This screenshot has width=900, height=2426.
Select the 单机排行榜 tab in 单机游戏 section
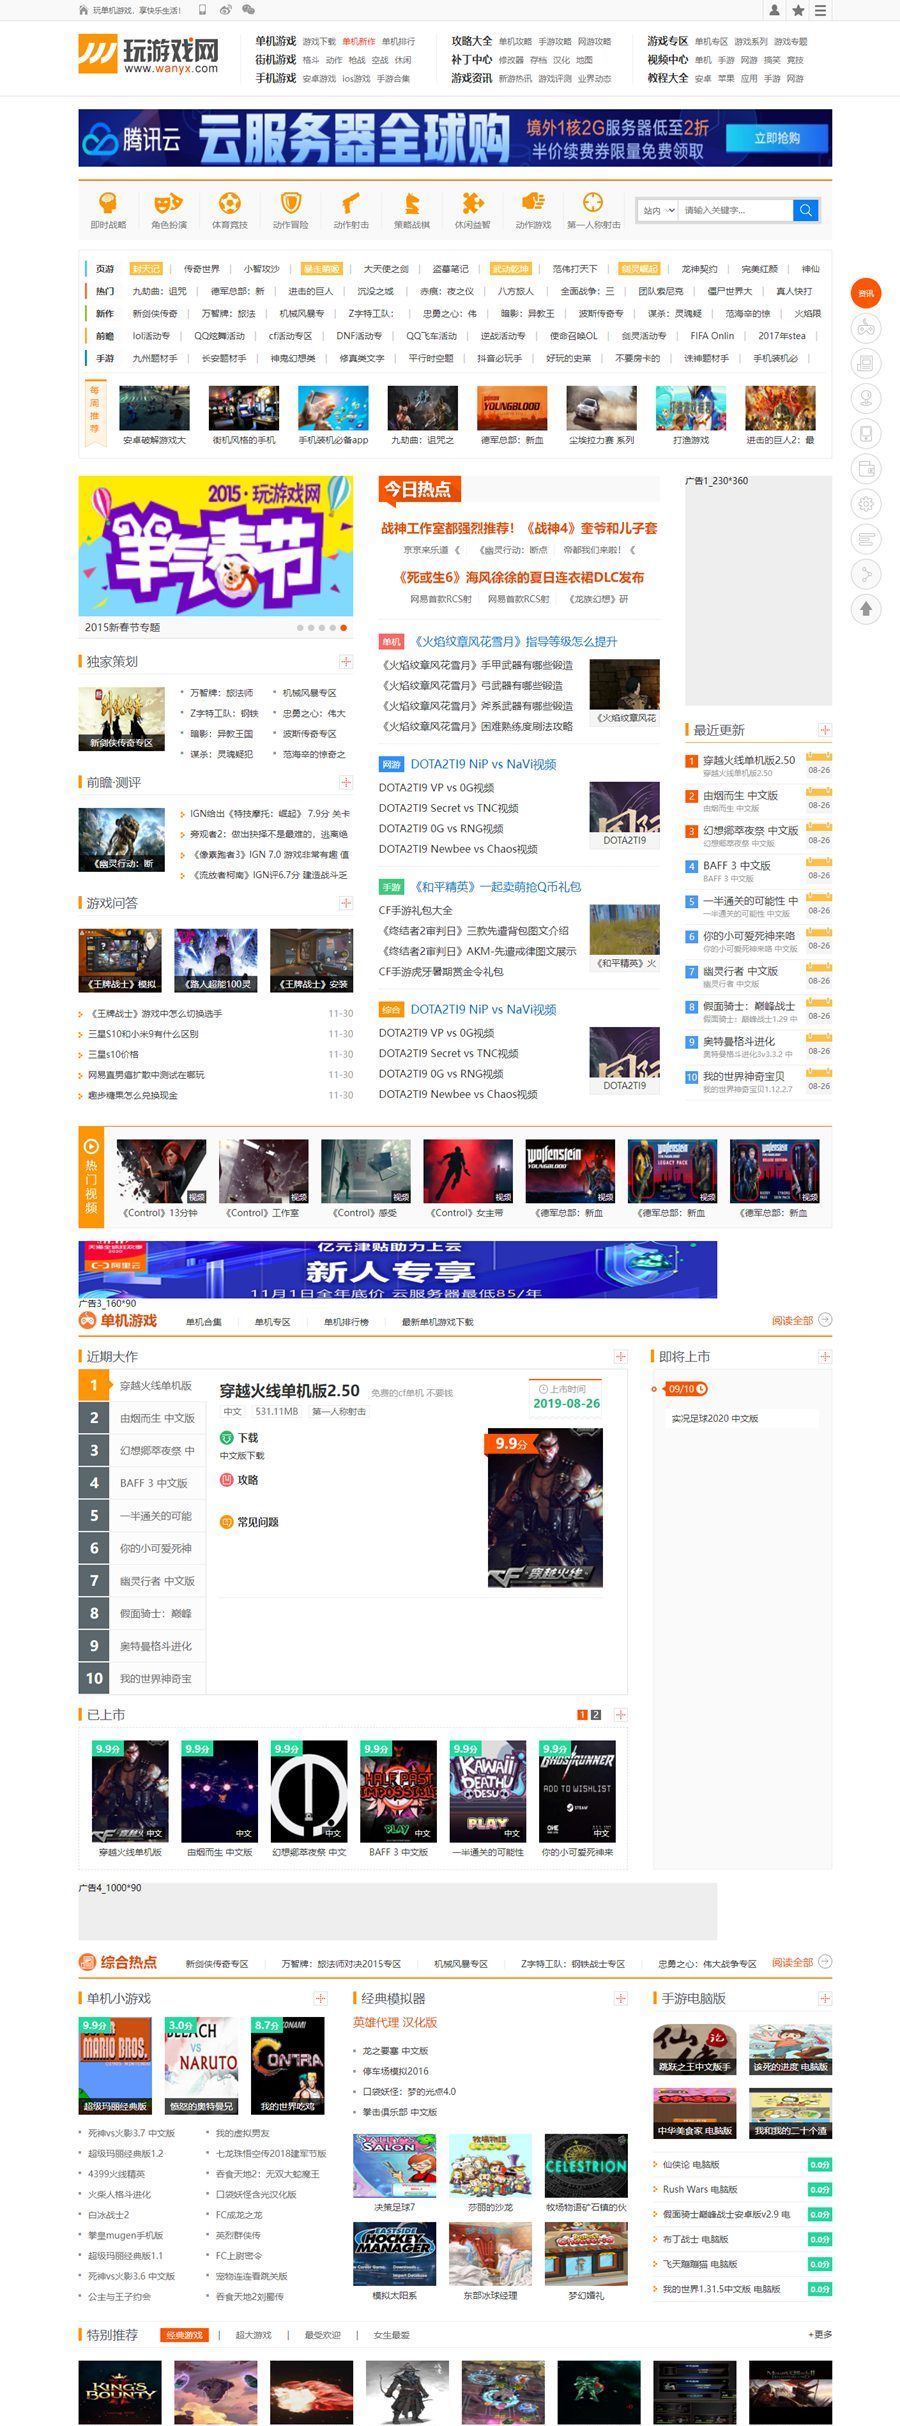[346, 1322]
